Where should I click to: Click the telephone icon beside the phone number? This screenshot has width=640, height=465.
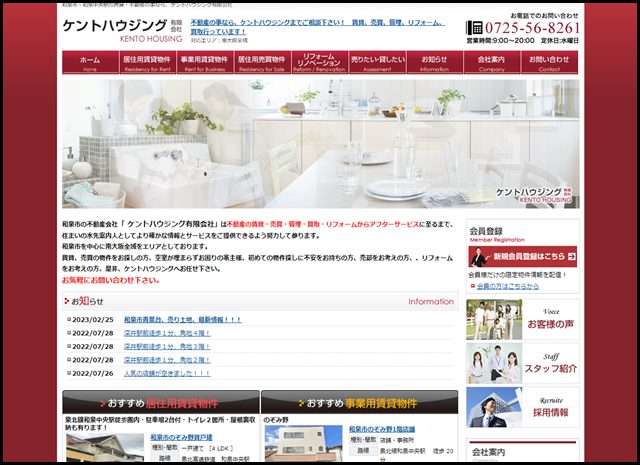pyautogui.click(x=474, y=28)
